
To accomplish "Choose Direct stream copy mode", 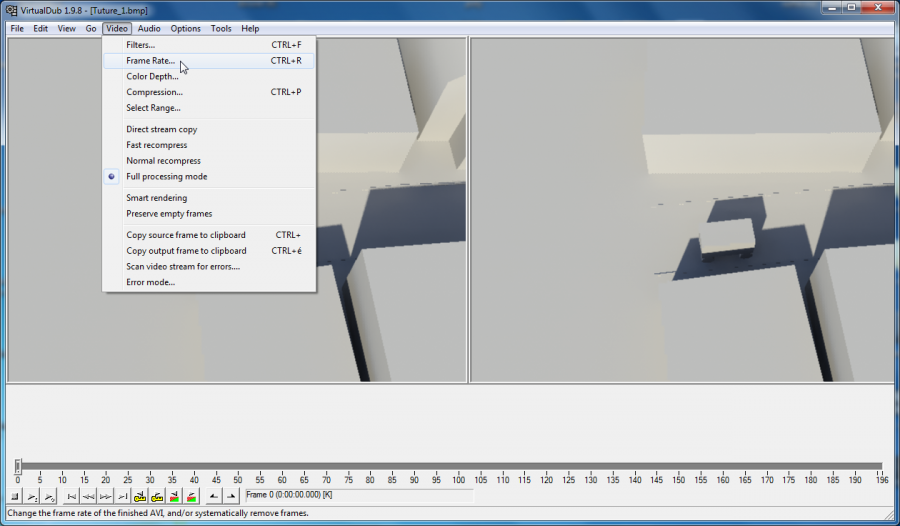I will pyautogui.click(x=161, y=129).
